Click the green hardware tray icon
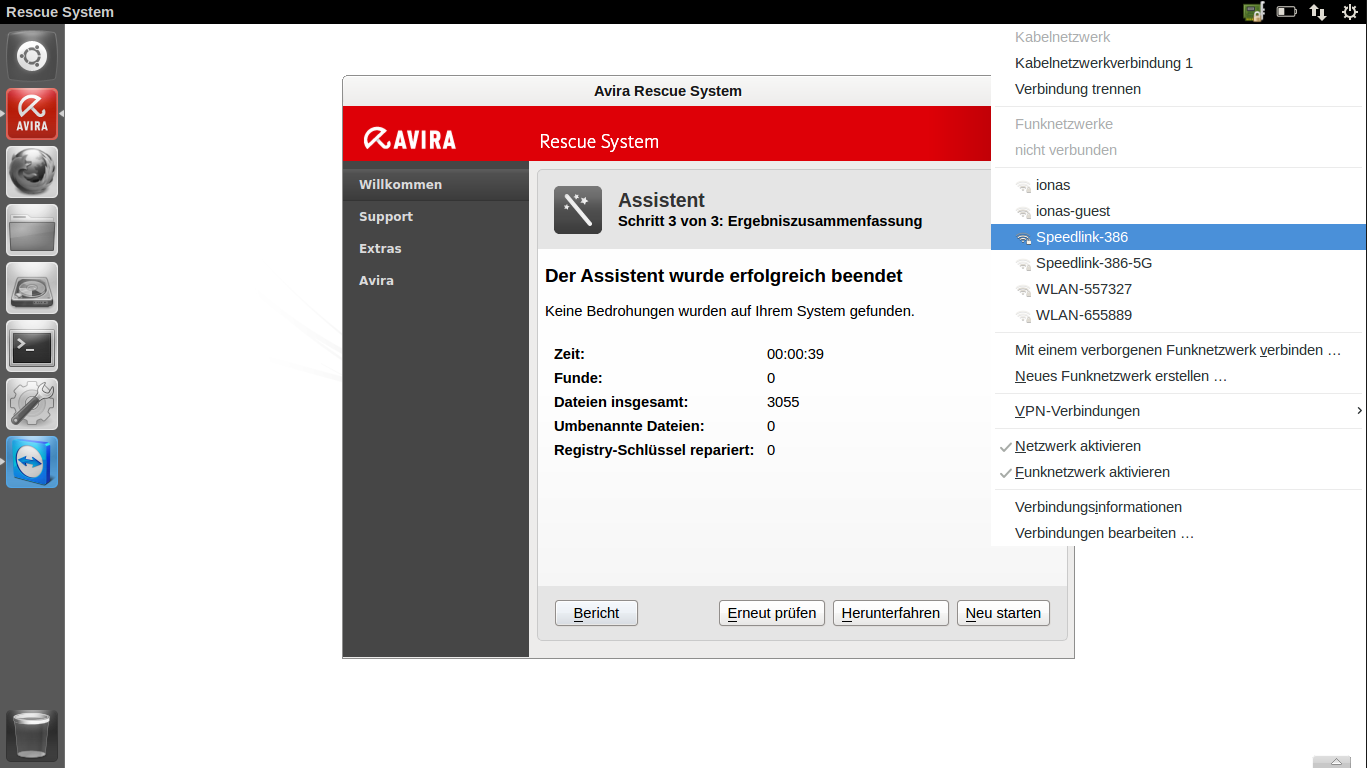The height and width of the screenshot is (768, 1367). point(1254,12)
